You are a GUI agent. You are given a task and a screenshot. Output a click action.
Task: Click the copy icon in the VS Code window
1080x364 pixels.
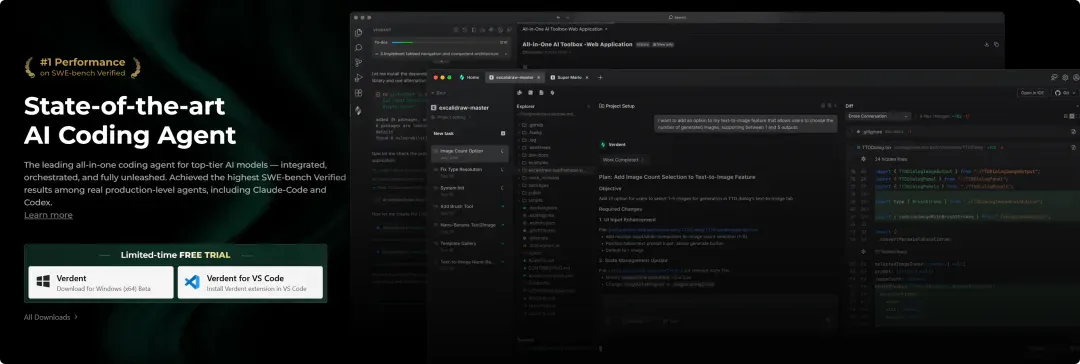(996, 44)
